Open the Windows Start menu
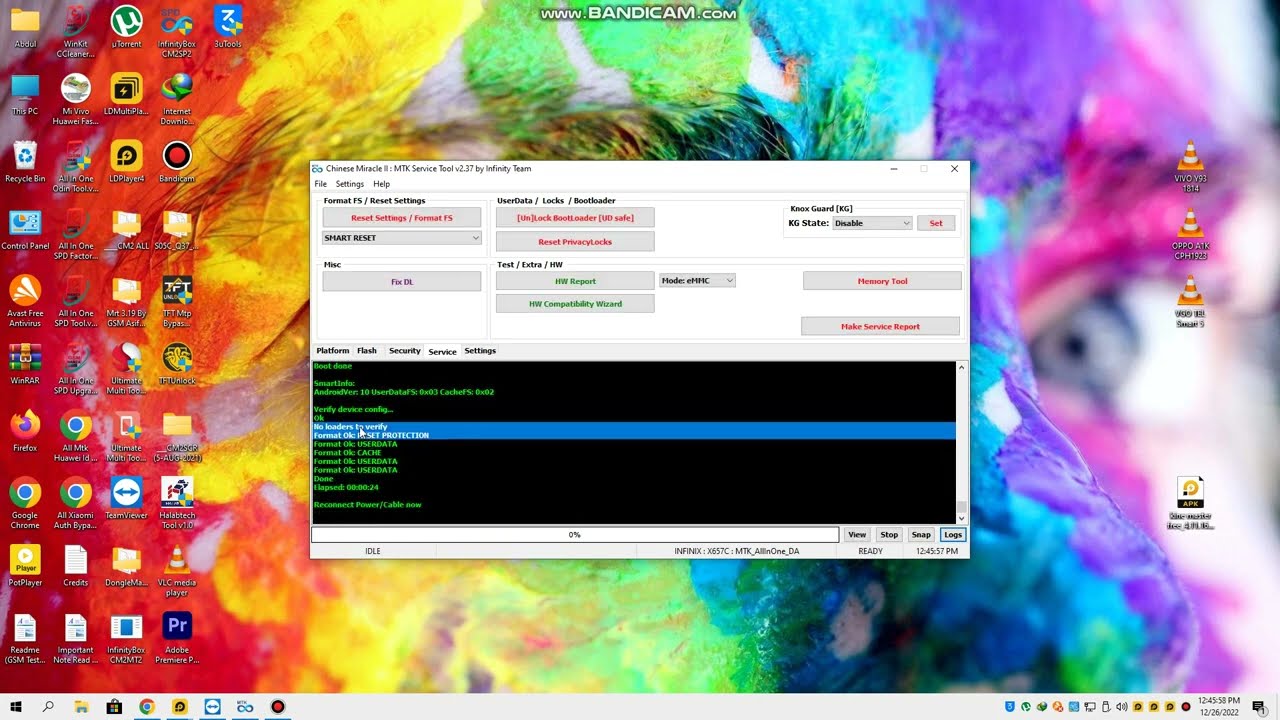 click(x=16, y=707)
